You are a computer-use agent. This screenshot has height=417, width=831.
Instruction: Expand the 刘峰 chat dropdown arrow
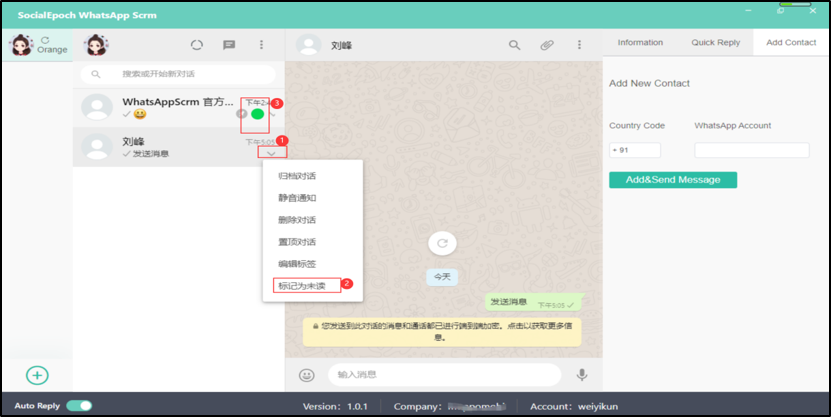[271, 154]
